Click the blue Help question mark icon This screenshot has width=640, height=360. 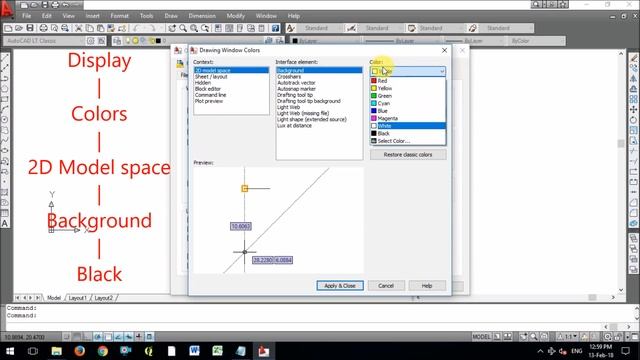276,28
